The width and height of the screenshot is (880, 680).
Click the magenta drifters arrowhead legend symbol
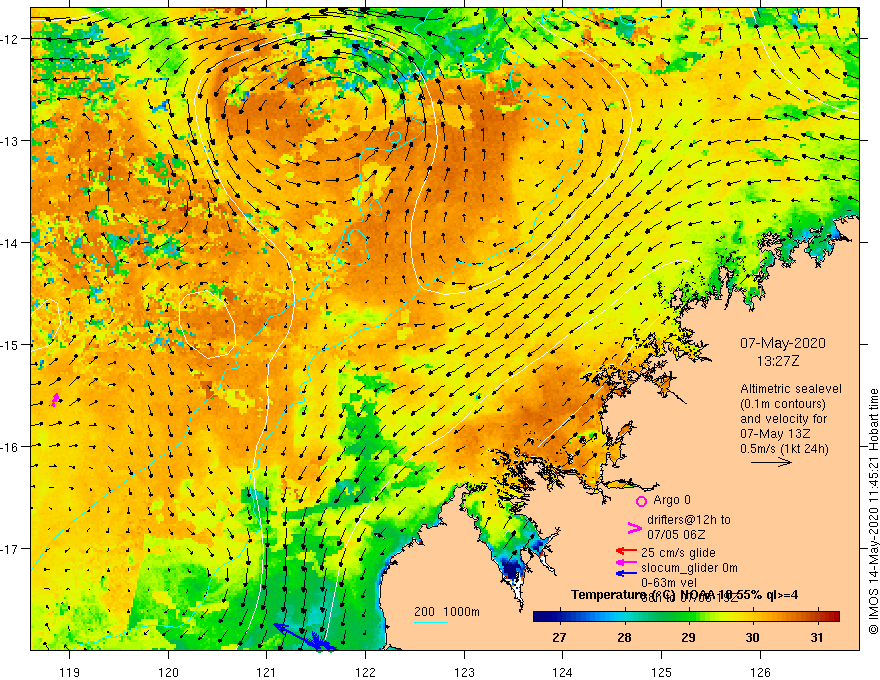tap(634, 528)
